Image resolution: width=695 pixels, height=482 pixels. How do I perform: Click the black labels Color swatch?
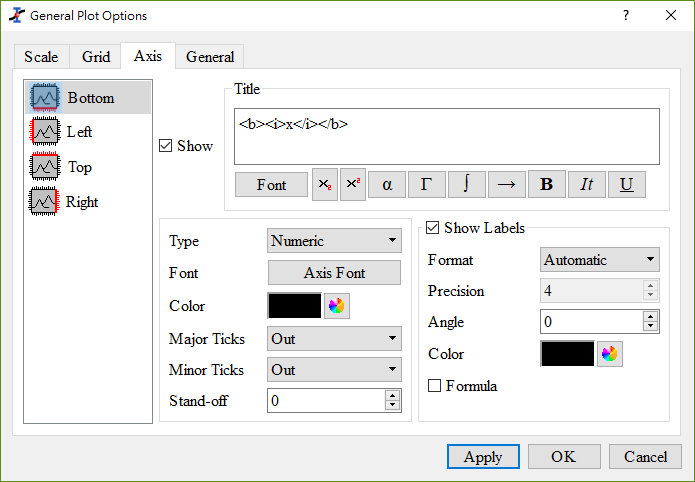[x=567, y=354]
